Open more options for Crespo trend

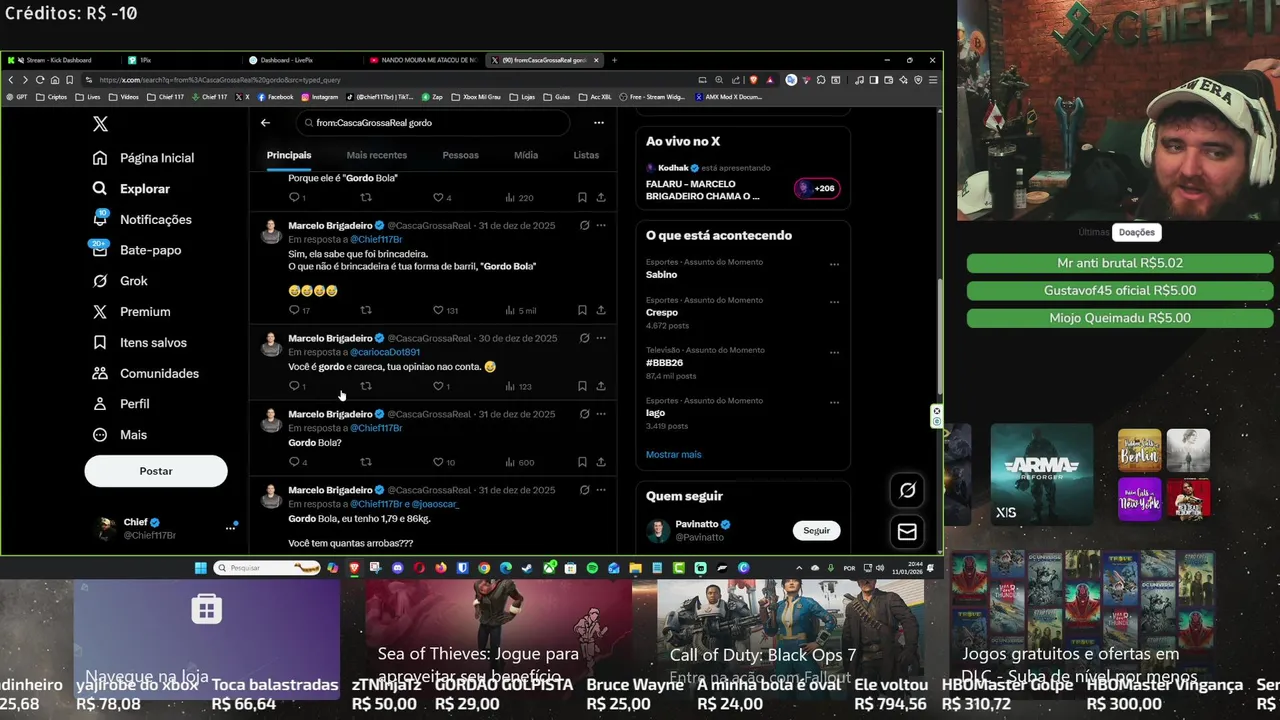tap(834, 303)
